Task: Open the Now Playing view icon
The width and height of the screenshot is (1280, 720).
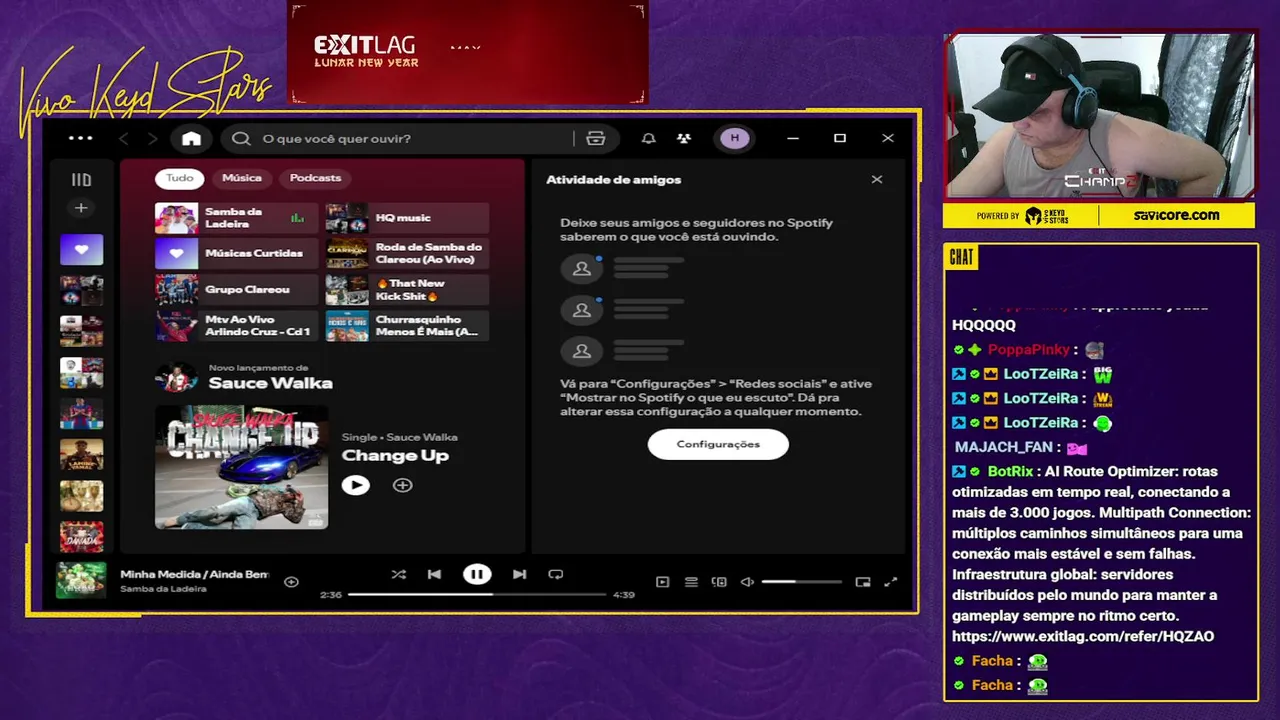Action: click(x=662, y=582)
